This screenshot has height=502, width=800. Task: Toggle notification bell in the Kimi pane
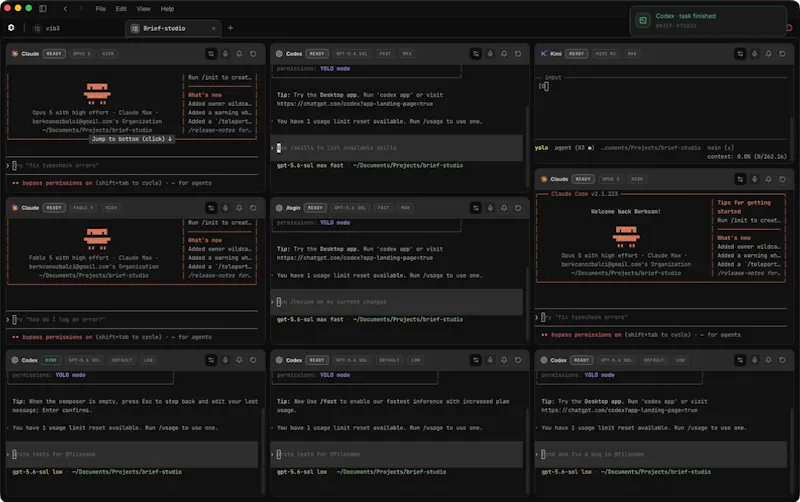click(x=768, y=54)
